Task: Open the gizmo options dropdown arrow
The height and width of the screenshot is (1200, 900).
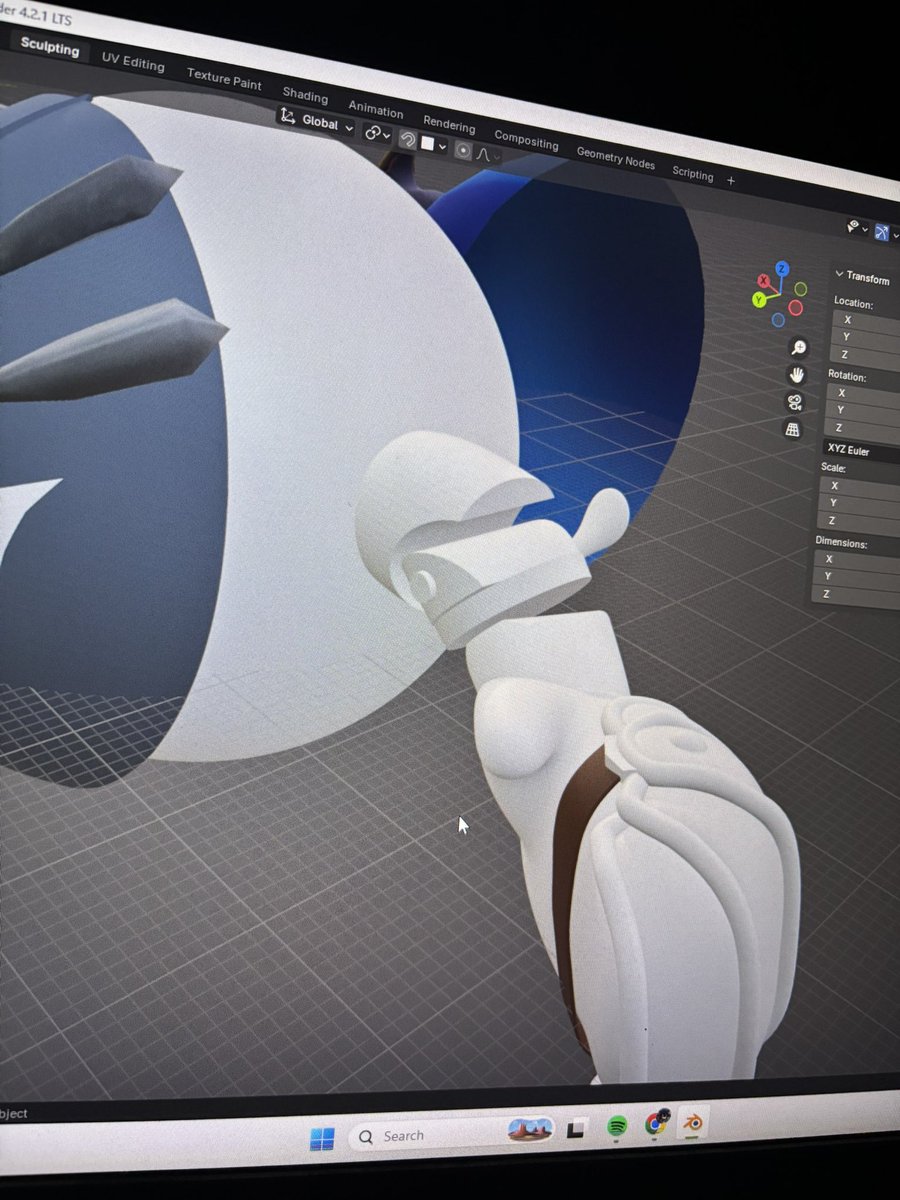Action: pyautogui.click(x=895, y=236)
